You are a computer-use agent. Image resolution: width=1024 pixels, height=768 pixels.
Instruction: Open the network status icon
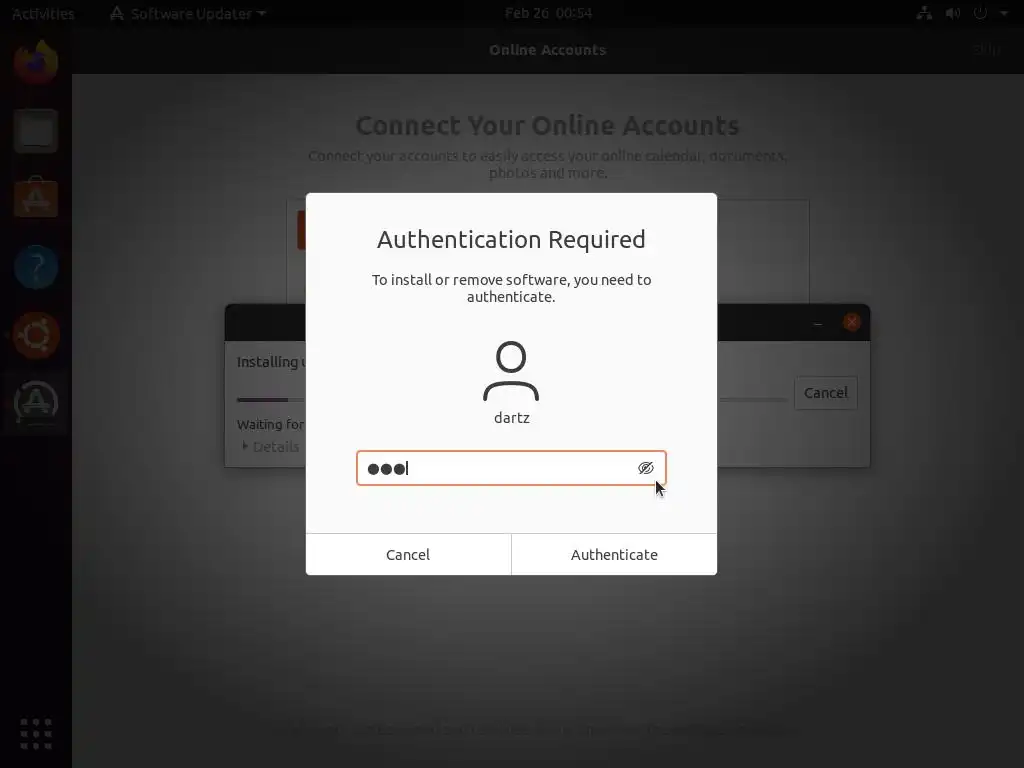click(924, 13)
